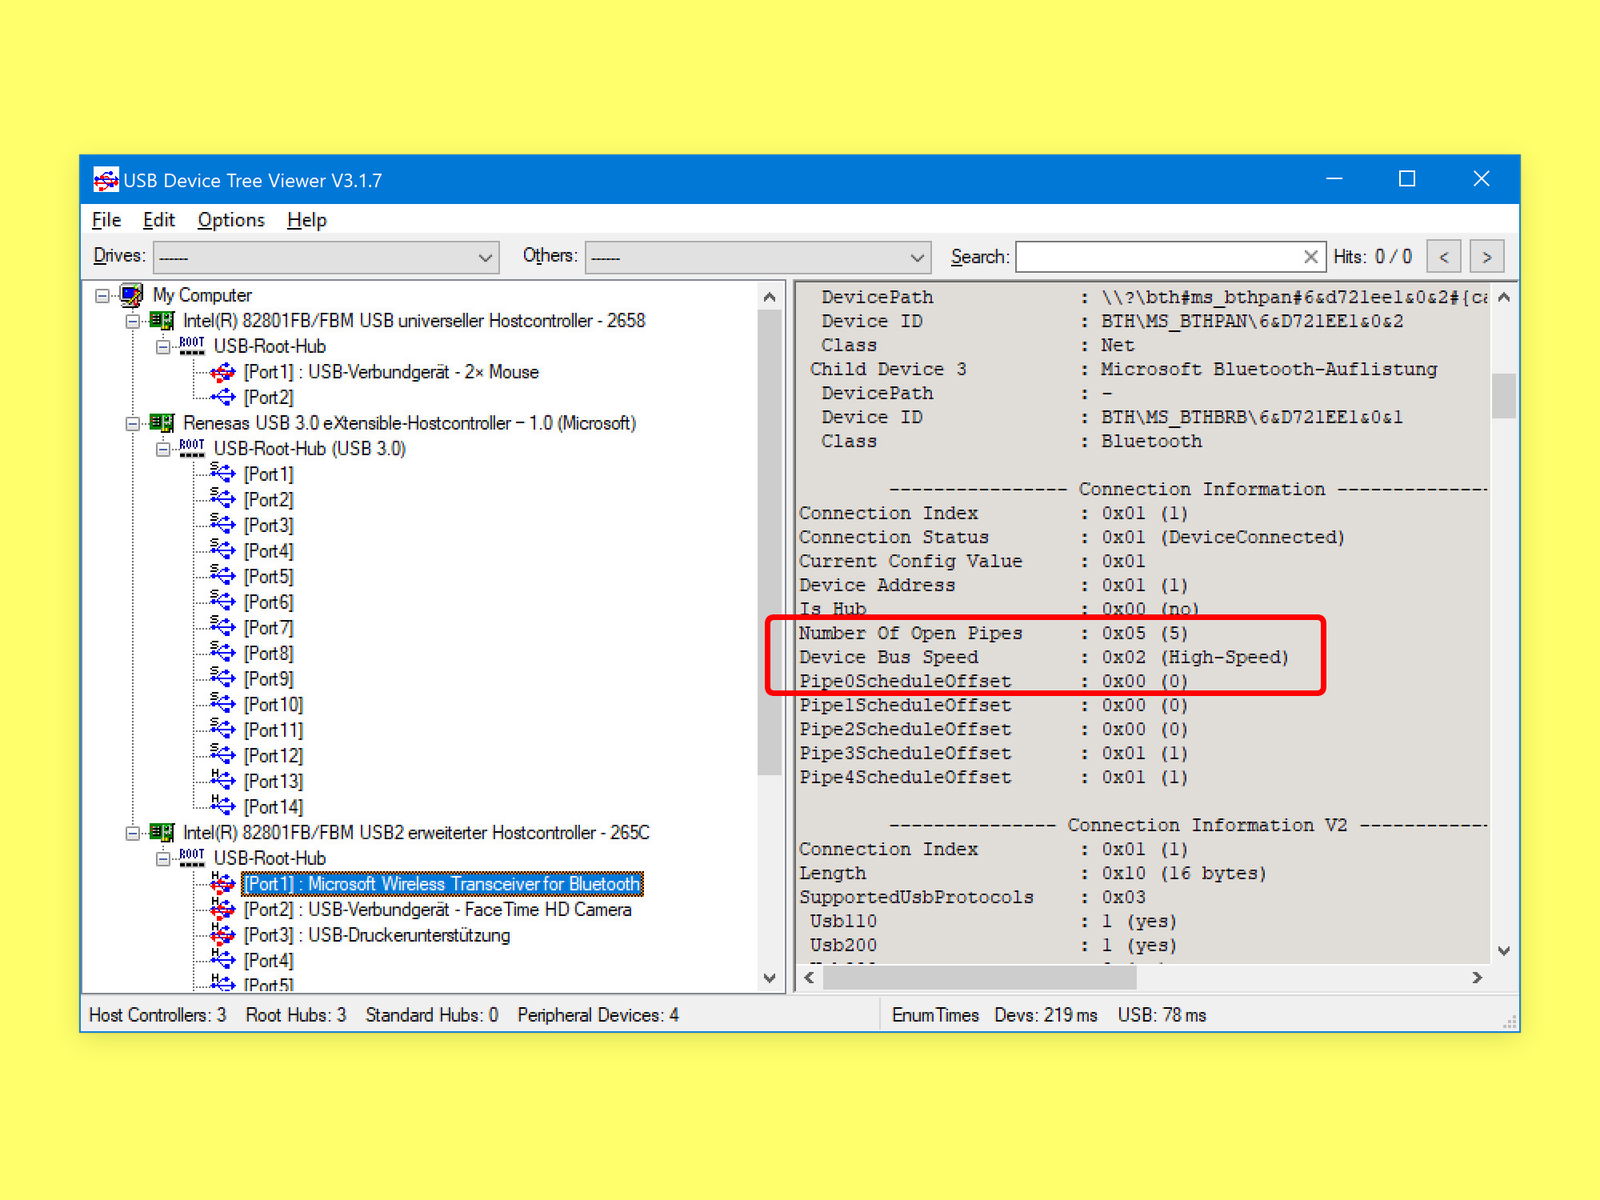Collapse the Renesas USB 3.0 Hostcontroller node
Viewport: 1600px width, 1200px height.
pyautogui.click(x=132, y=423)
